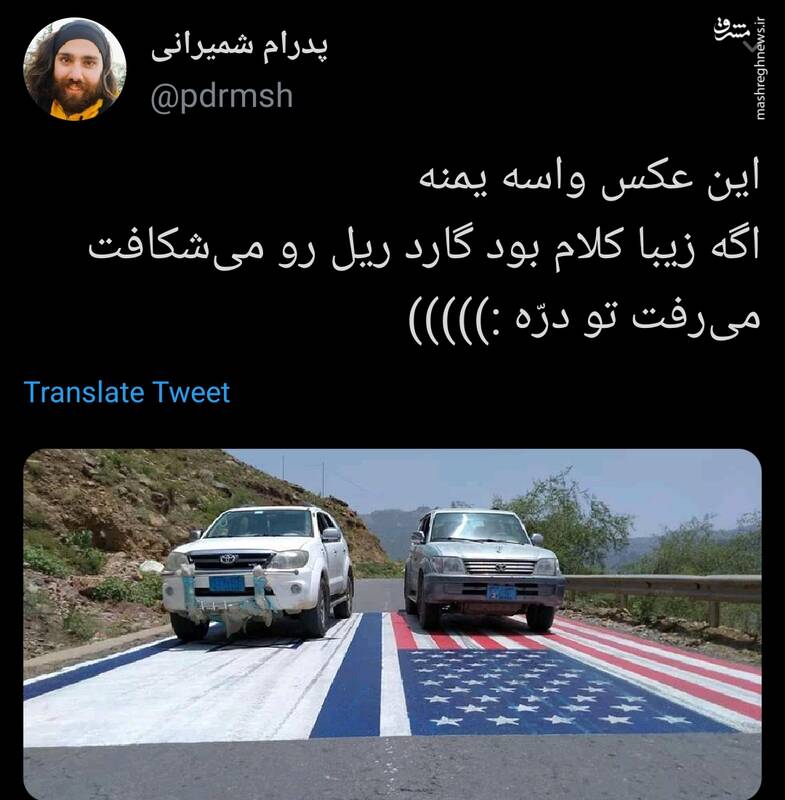Click the blue license plate on white Toyota
This screenshot has width=785, height=800.
pyautogui.click(x=227, y=583)
